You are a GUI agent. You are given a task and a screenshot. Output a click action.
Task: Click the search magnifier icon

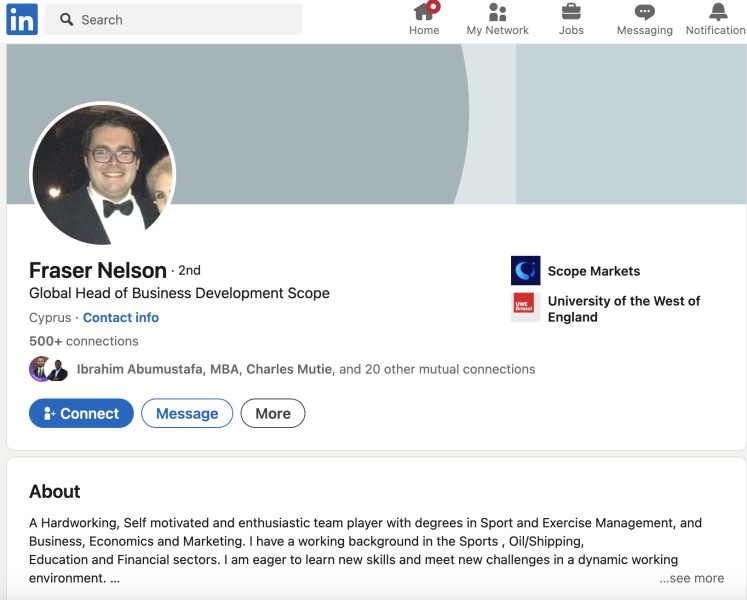coord(67,19)
